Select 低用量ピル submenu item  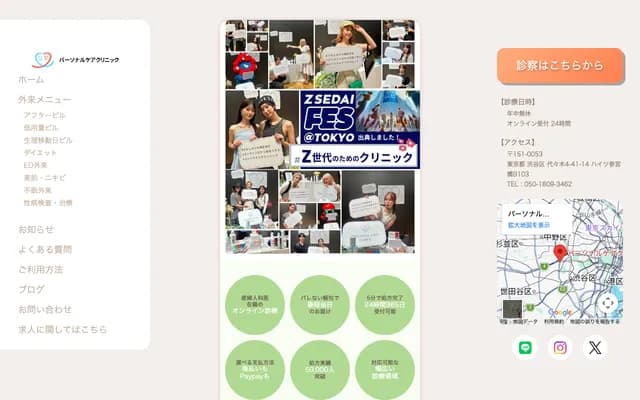point(41,128)
